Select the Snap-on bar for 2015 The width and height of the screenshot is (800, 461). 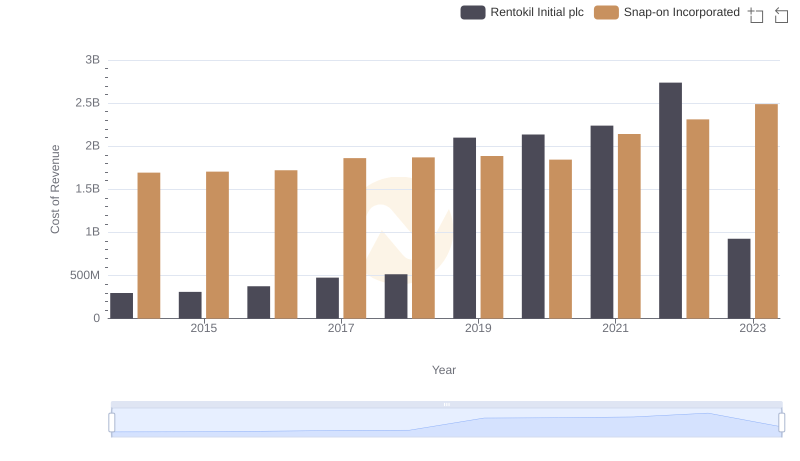point(217,245)
